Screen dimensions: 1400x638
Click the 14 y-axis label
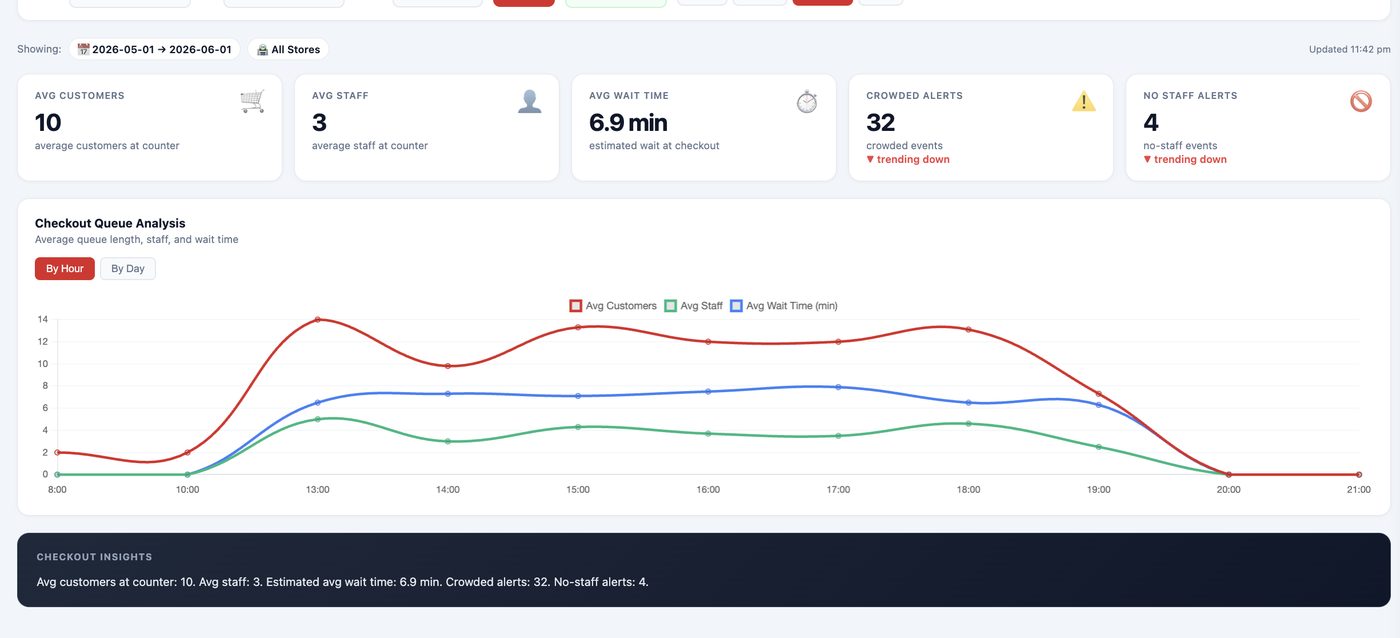click(43, 320)
